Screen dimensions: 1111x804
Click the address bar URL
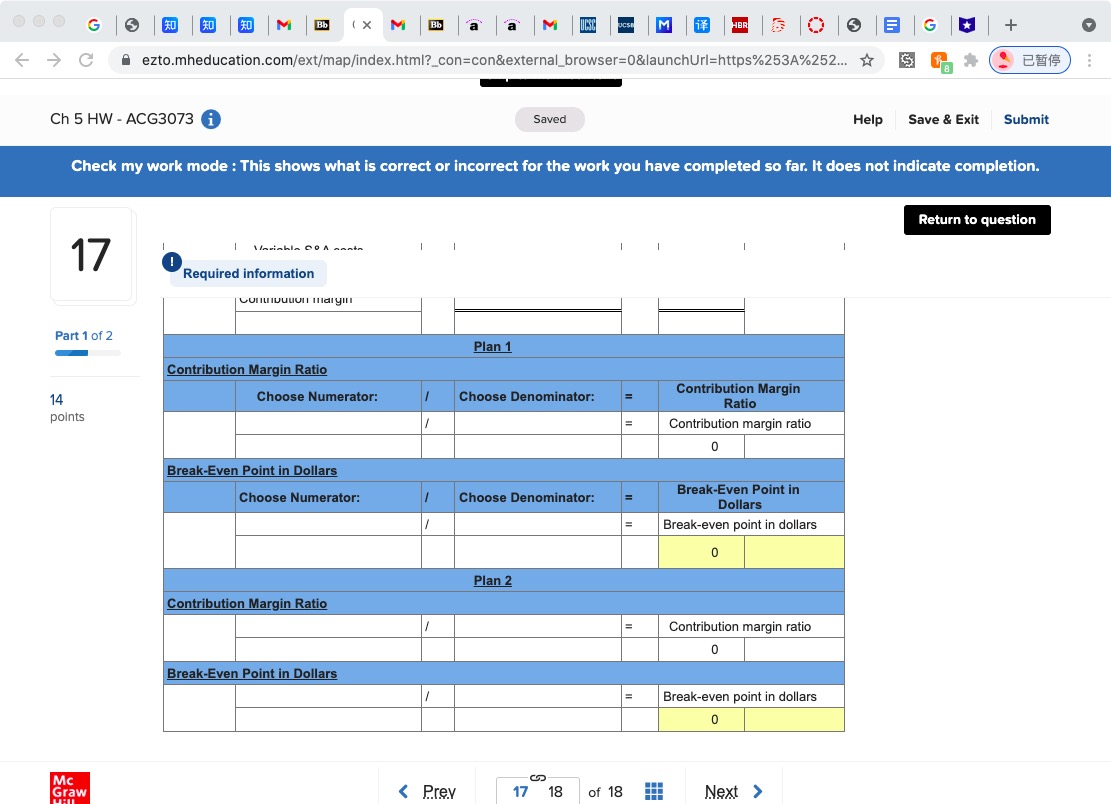pos(494,60)
